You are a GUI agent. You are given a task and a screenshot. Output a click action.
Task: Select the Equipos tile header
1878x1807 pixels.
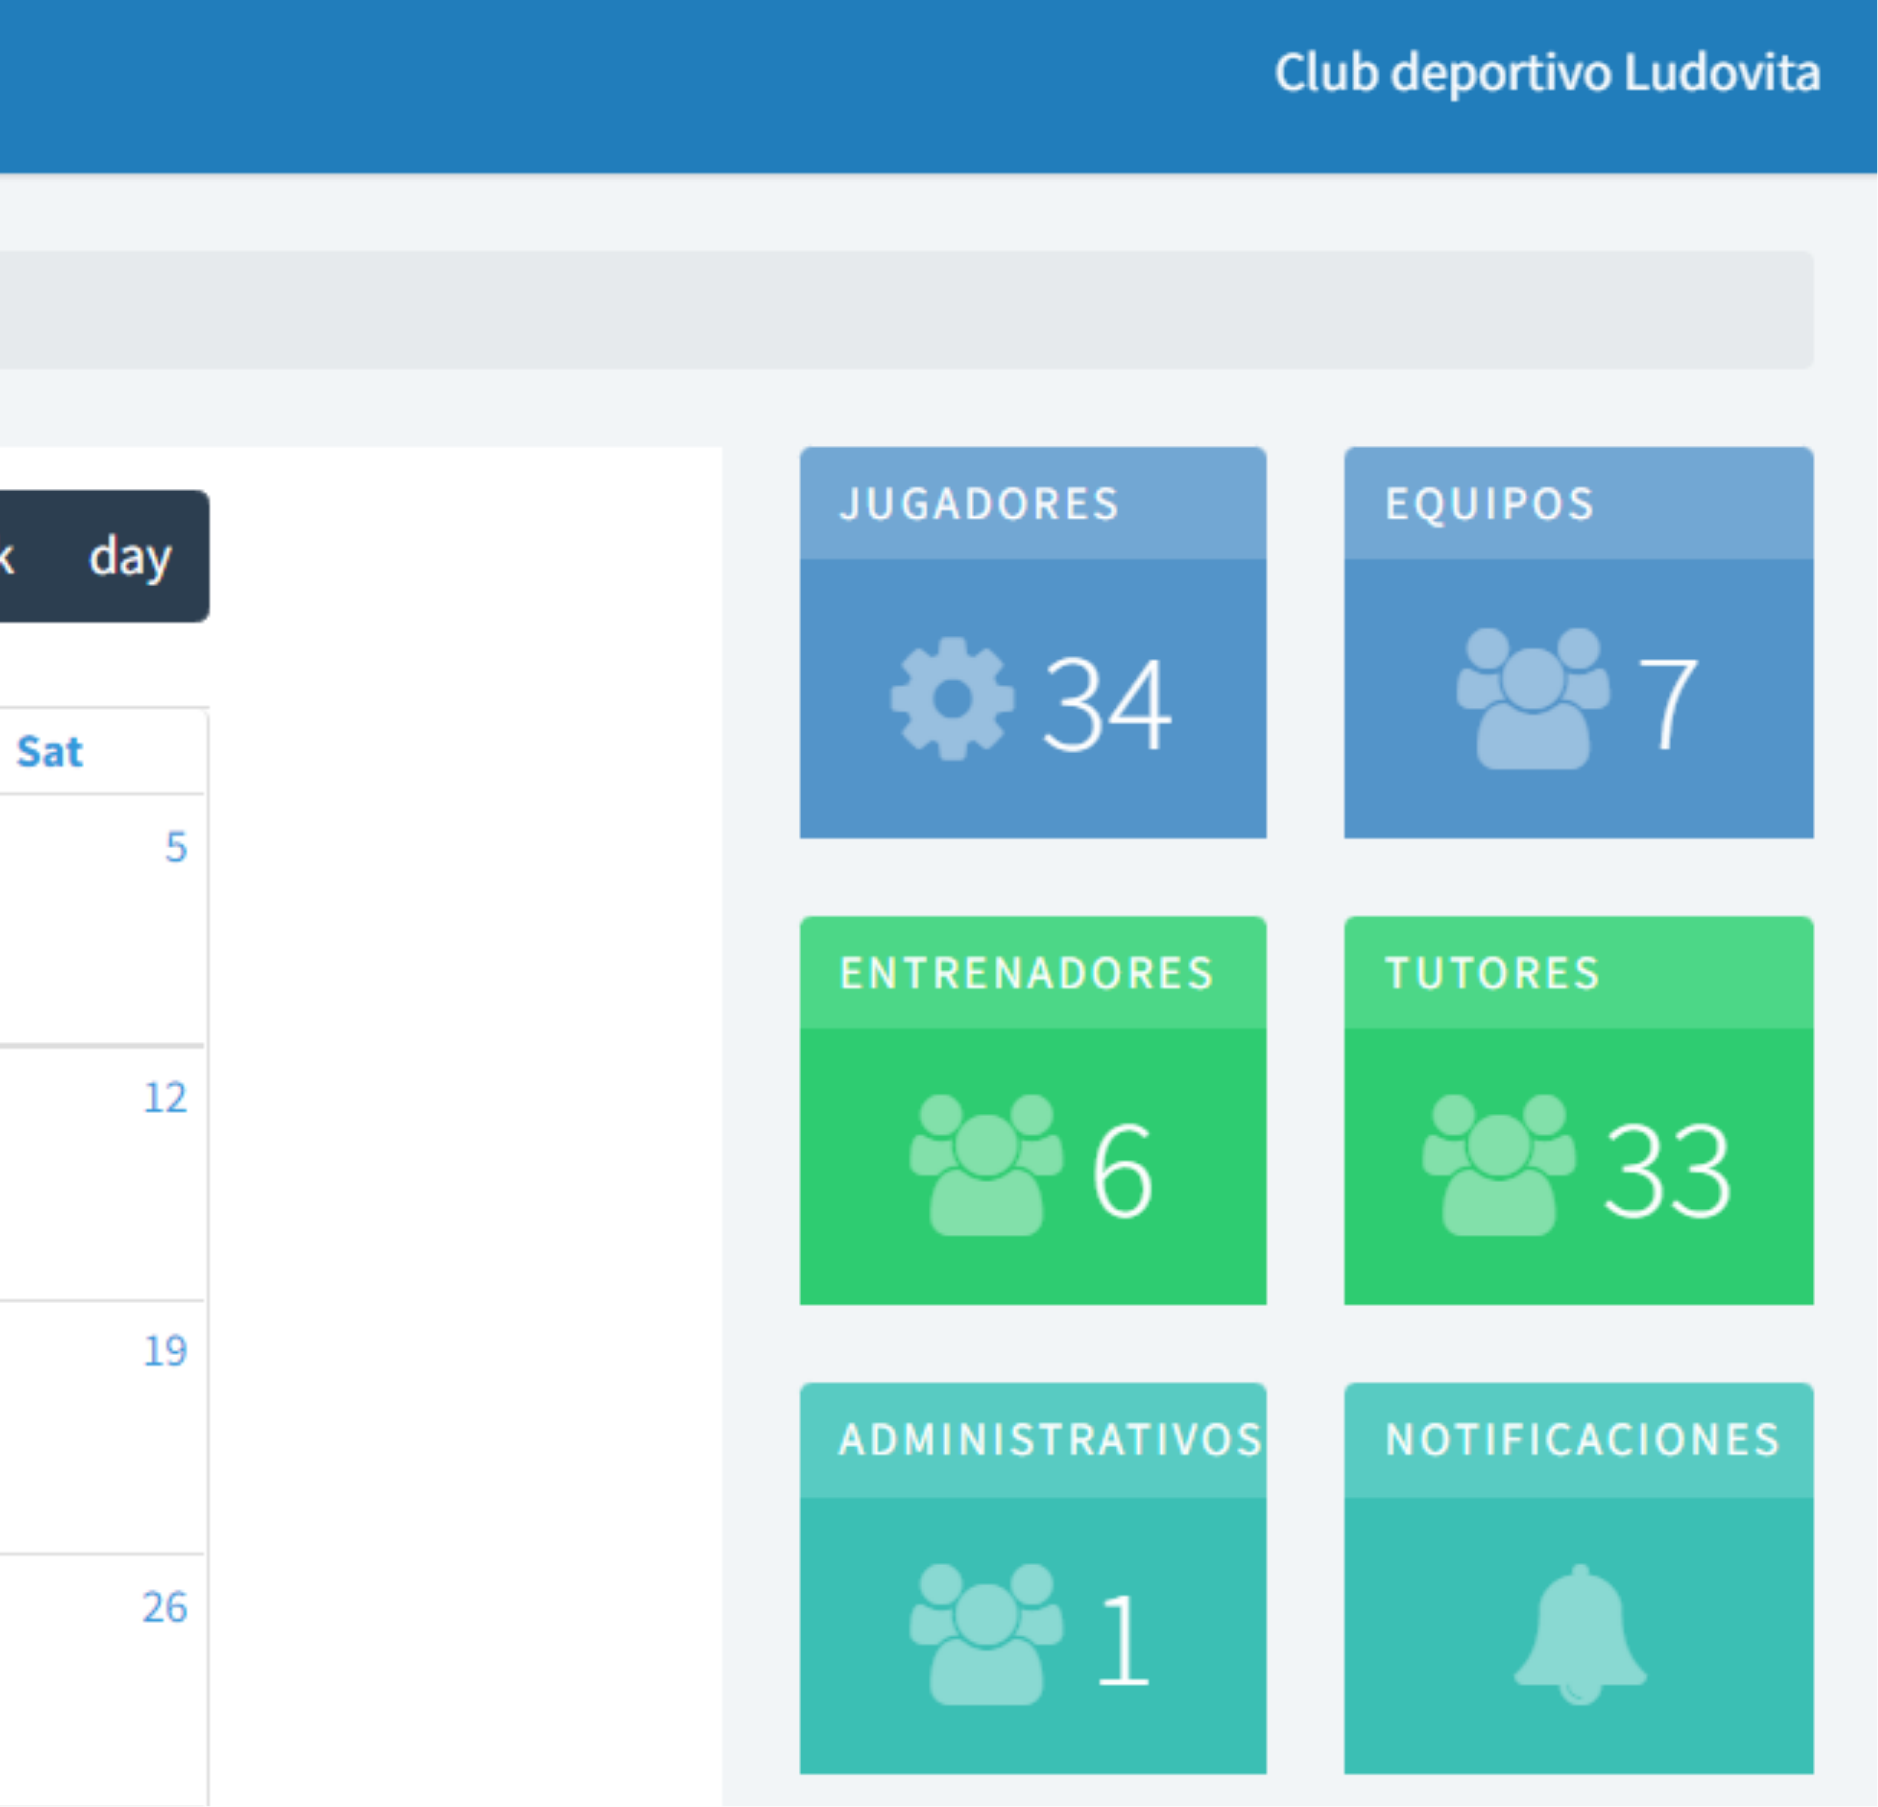(1489, 504)
